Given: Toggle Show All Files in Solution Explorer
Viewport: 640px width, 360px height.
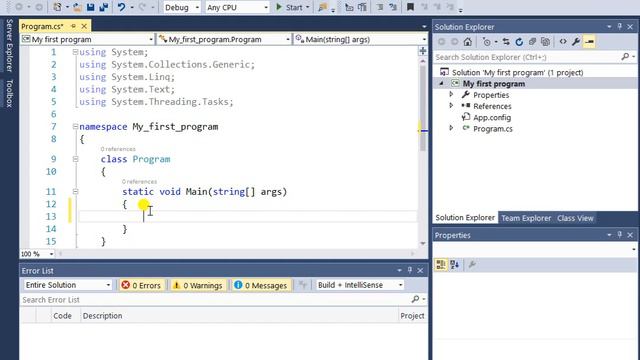Looking at the screenshot, I should (545, 42).
